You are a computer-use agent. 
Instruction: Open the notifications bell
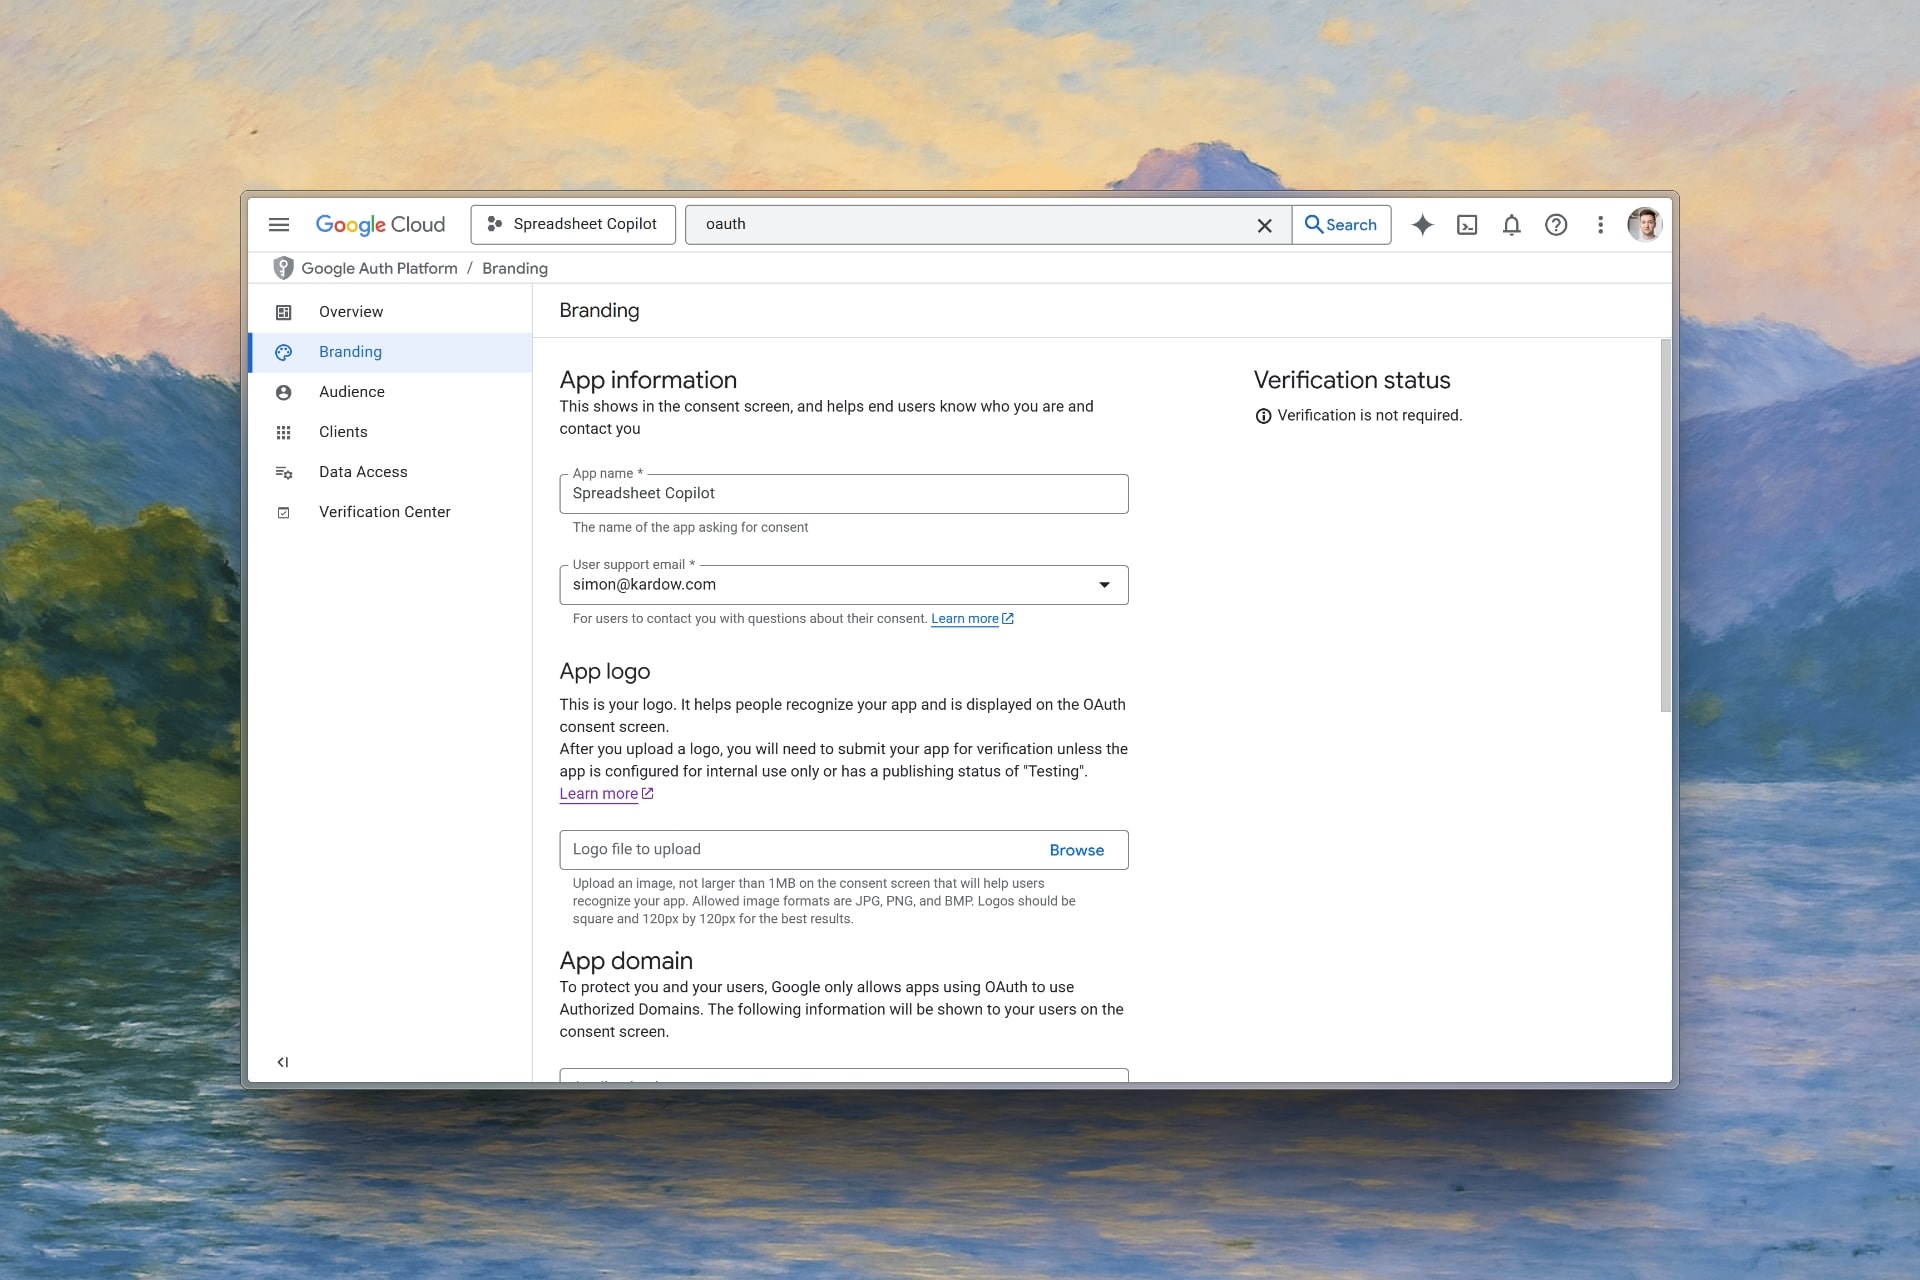pos(1510,225)
